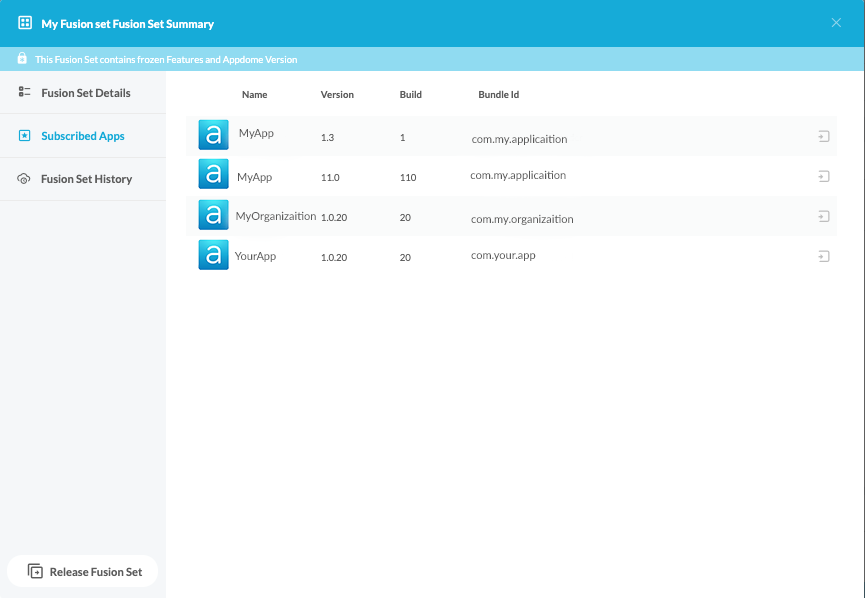Switch to the Subscribed Apps tab
This screenshot has width=865, height=598.
pyautogui.click(x=83, y=136)
